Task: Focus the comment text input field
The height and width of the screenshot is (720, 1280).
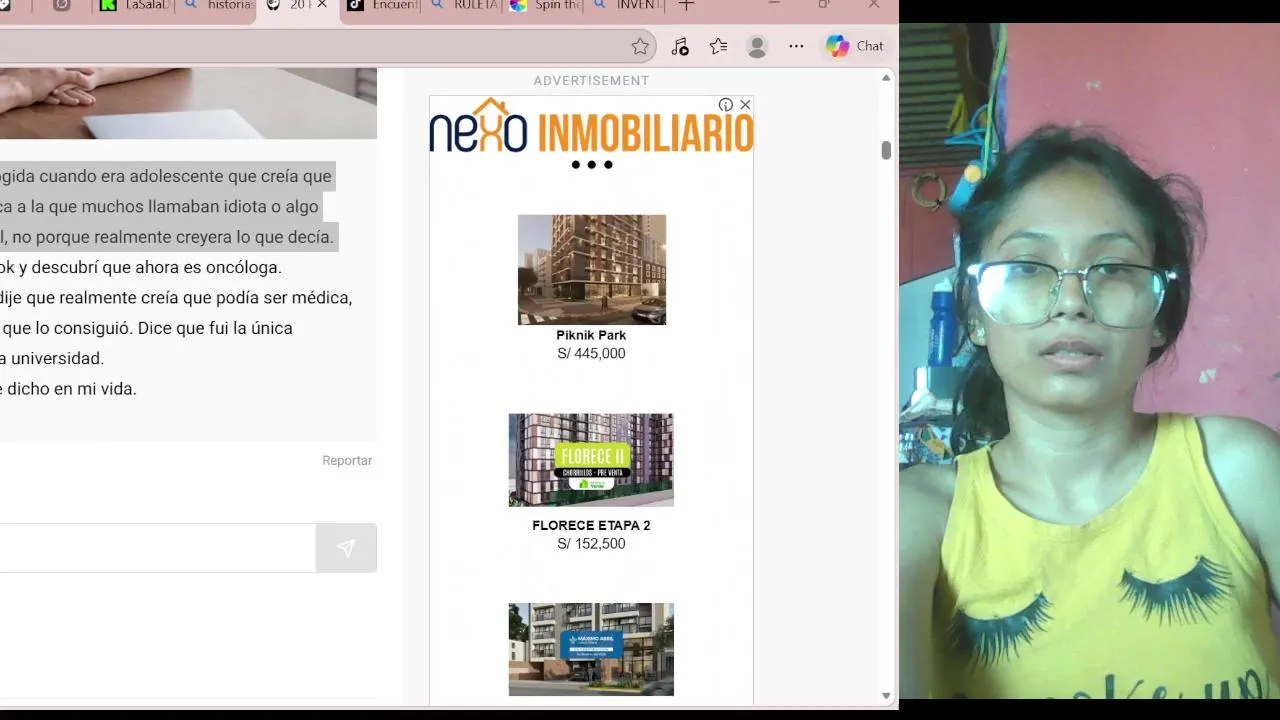Action: 157,548
